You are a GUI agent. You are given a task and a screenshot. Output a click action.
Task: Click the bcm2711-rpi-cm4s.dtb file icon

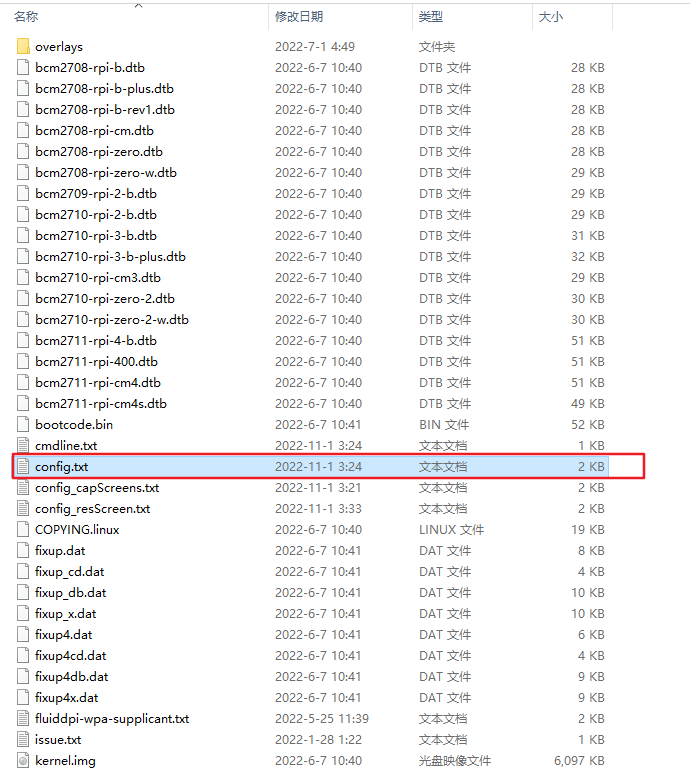(23, 404)
